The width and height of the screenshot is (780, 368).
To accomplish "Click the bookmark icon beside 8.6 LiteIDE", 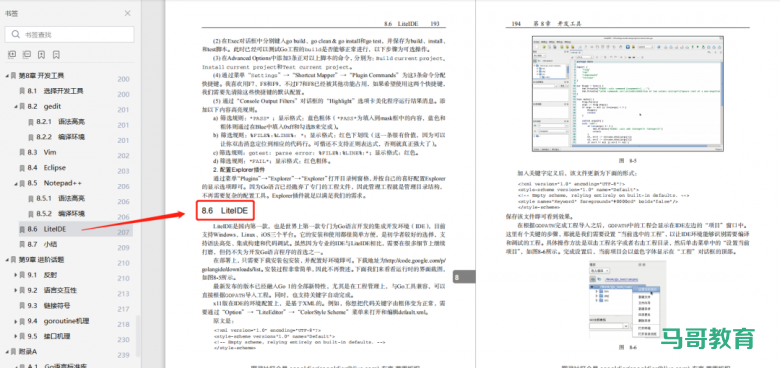I will 22,229.
